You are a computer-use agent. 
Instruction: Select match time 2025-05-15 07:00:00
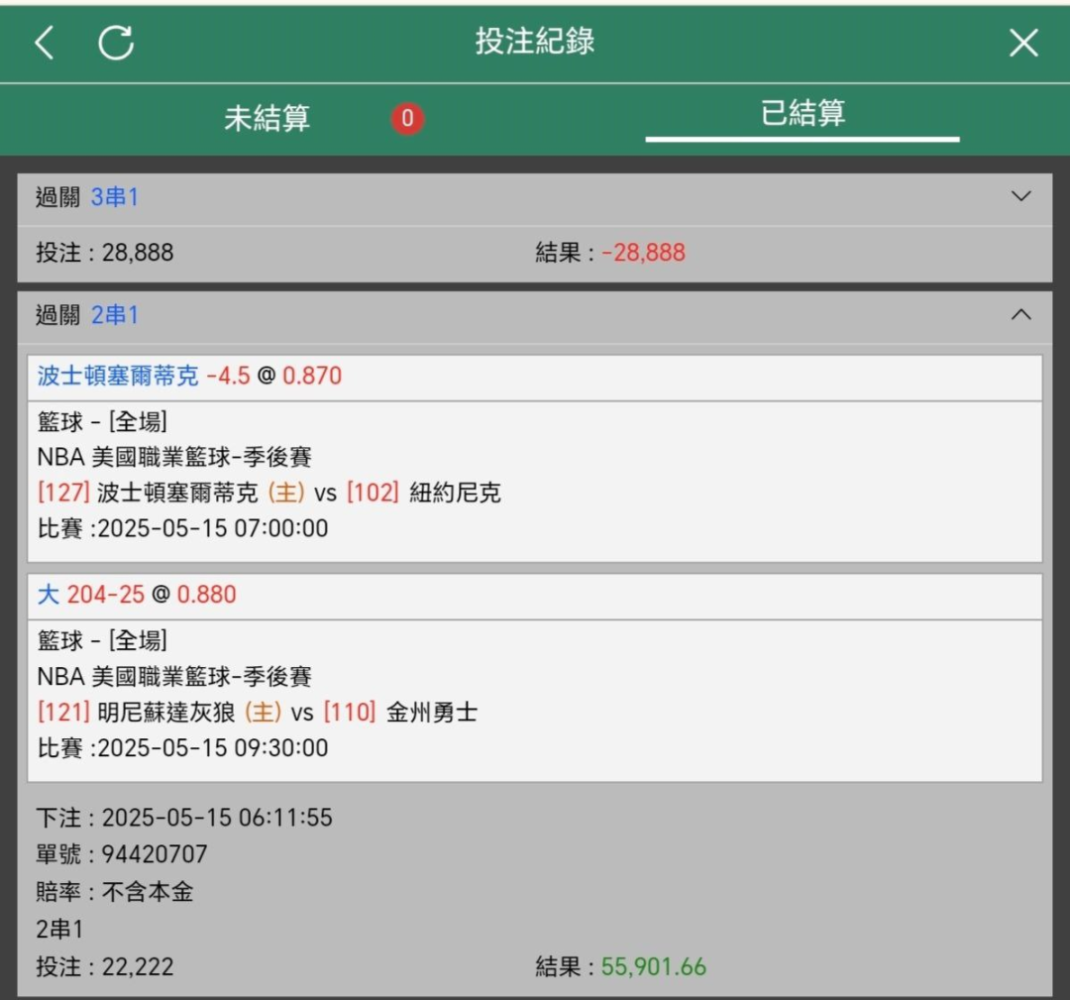pos(213,528)
